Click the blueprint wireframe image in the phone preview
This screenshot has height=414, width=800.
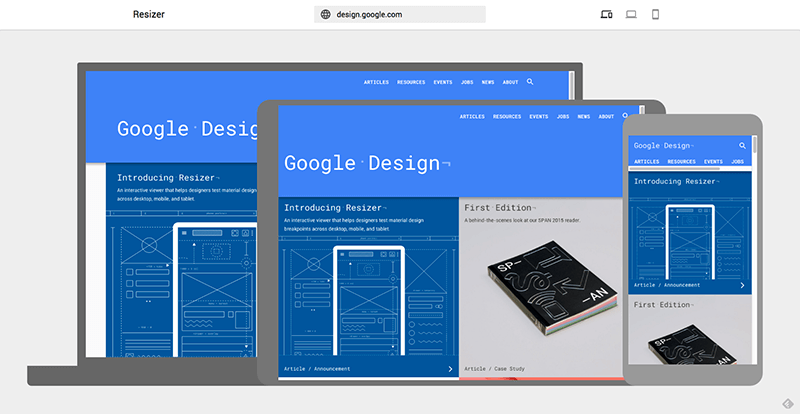(x=690, y=237)
